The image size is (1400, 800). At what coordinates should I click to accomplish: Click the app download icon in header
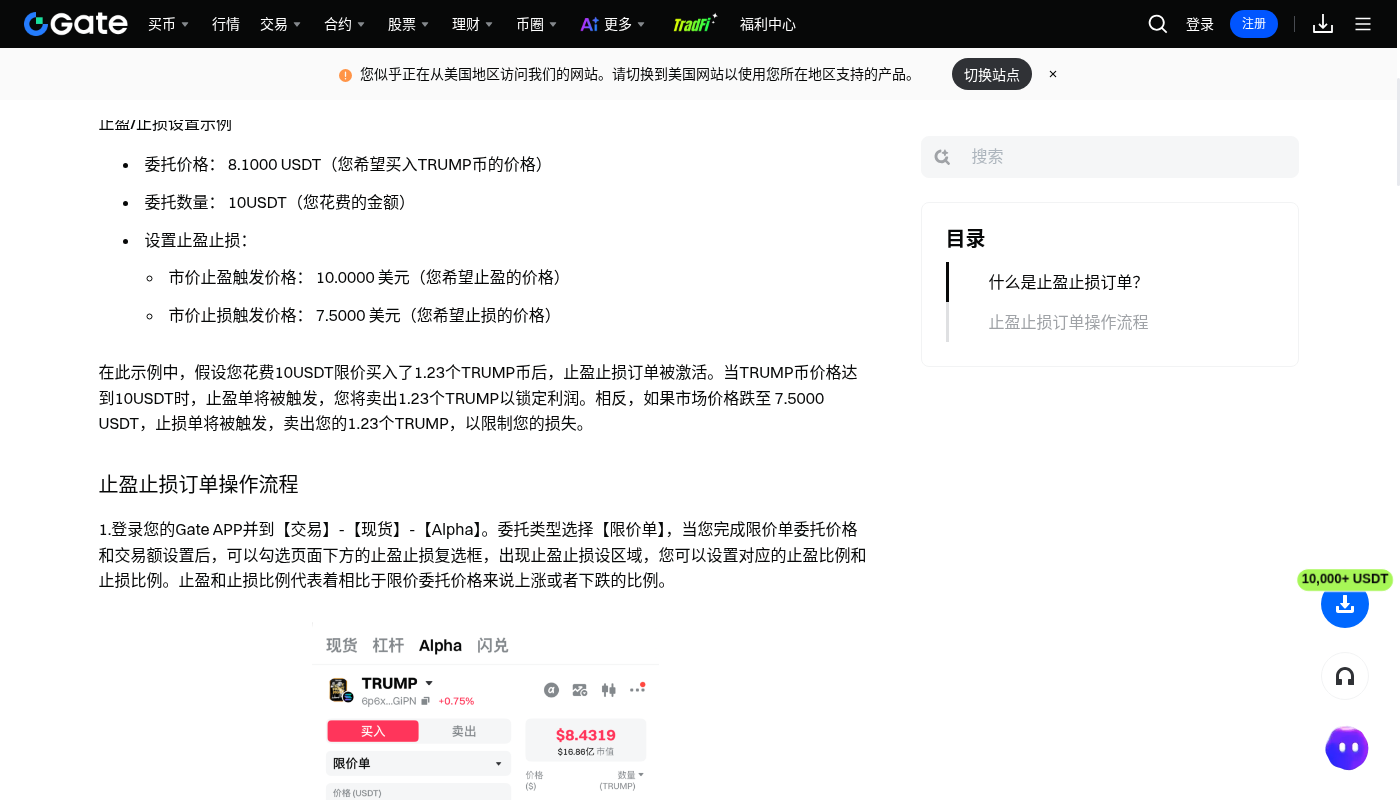coord(1323,24)
